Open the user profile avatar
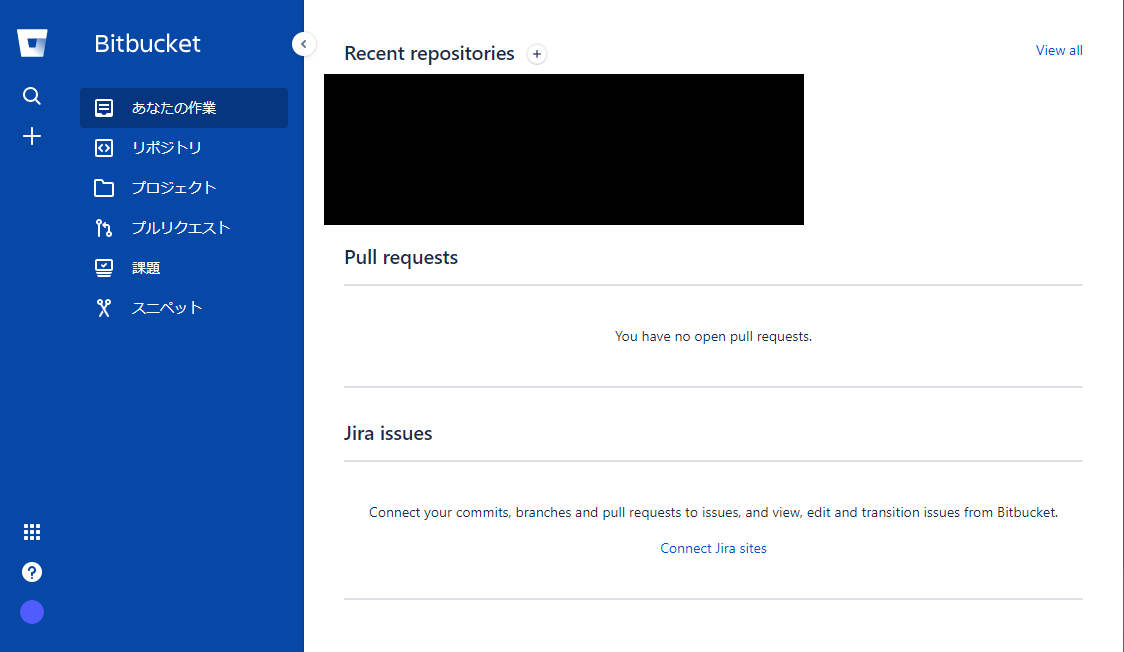Image resolution: width=1124 pixels, height=652 pixels. pos(32,612)
